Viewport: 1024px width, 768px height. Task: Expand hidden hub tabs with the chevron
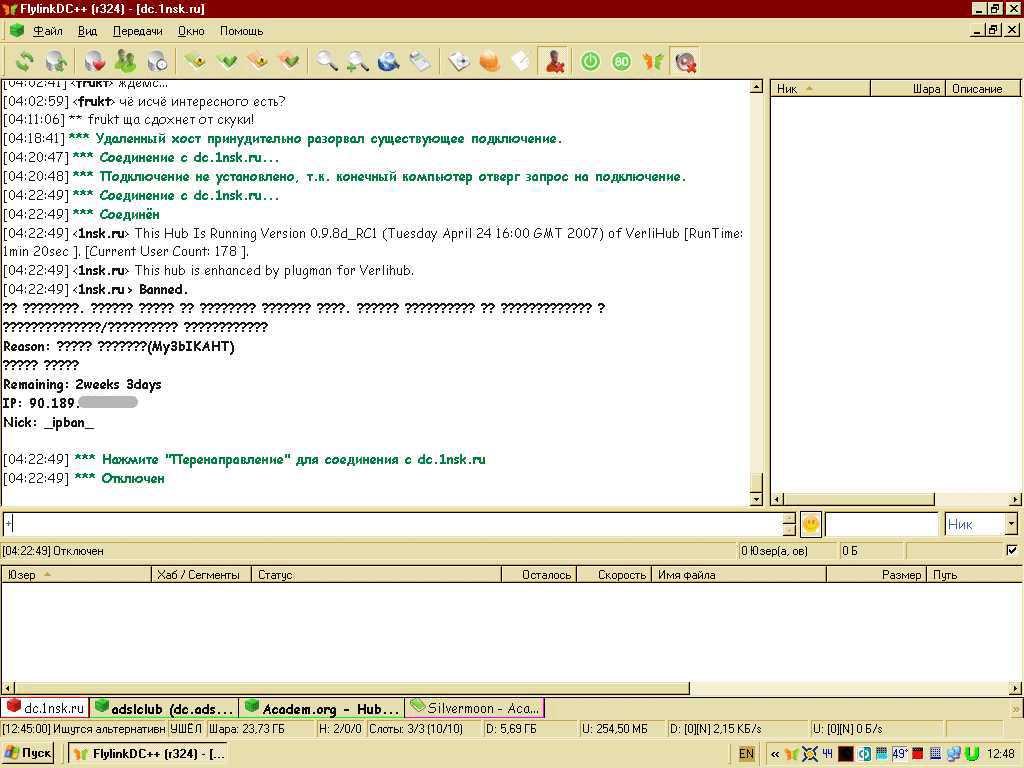point(1015,708)
